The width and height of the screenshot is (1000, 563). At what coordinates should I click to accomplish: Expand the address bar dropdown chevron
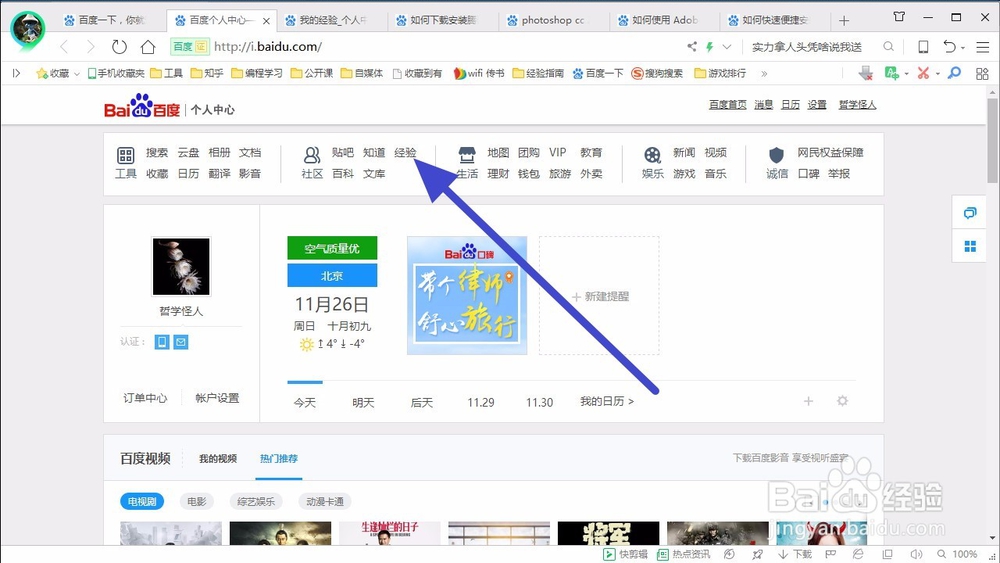727,47
